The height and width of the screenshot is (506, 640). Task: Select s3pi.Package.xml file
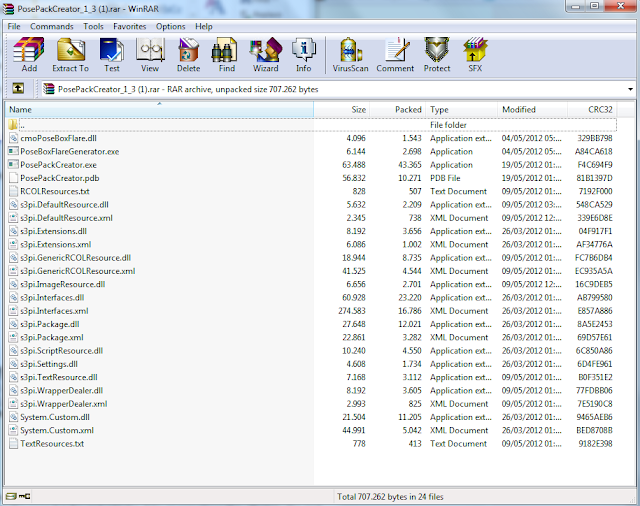[52, 337]
